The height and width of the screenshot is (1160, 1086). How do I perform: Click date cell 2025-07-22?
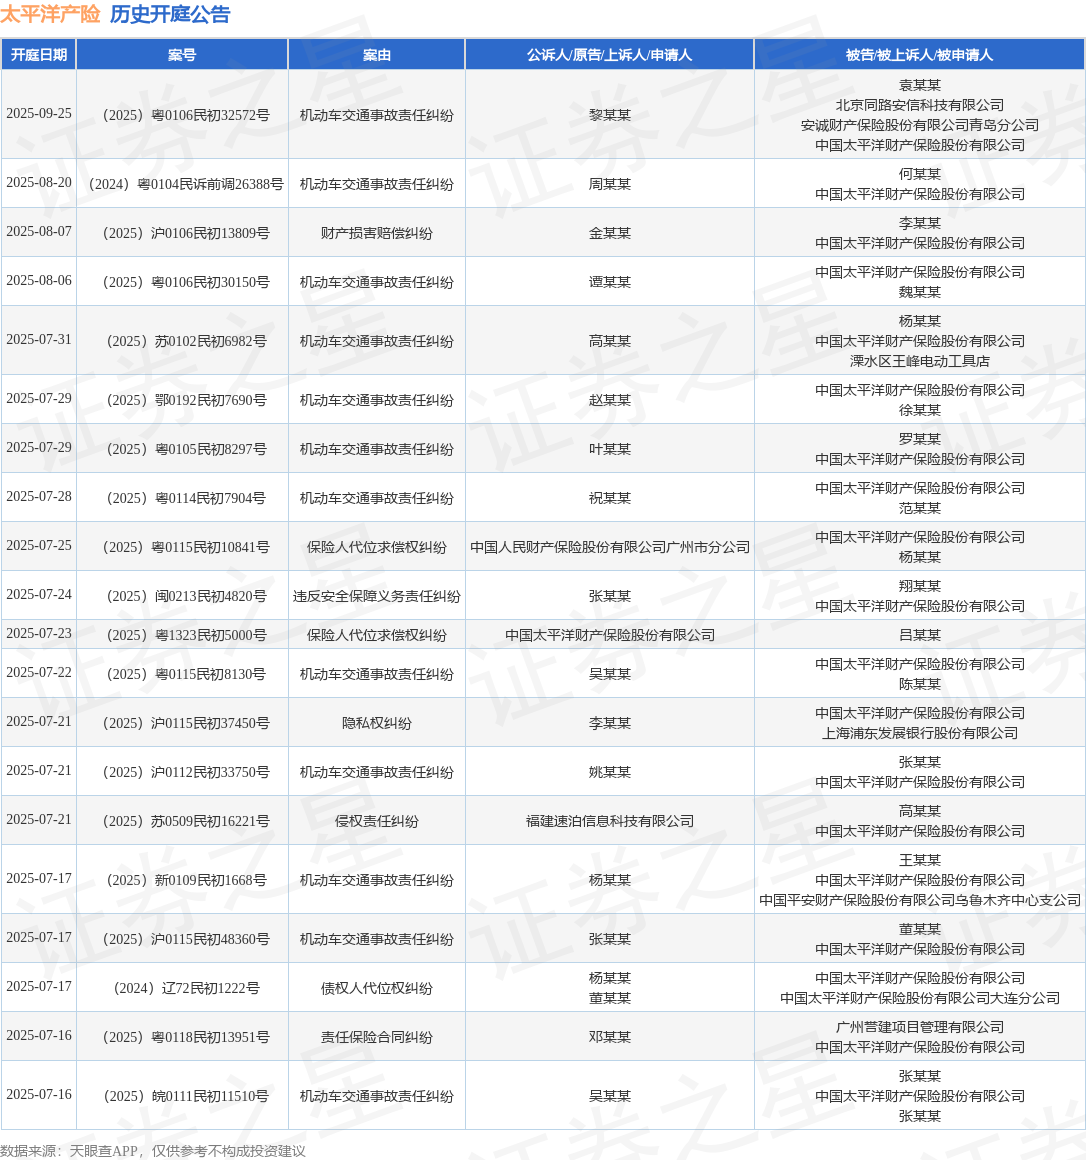[x=39, y=672]
